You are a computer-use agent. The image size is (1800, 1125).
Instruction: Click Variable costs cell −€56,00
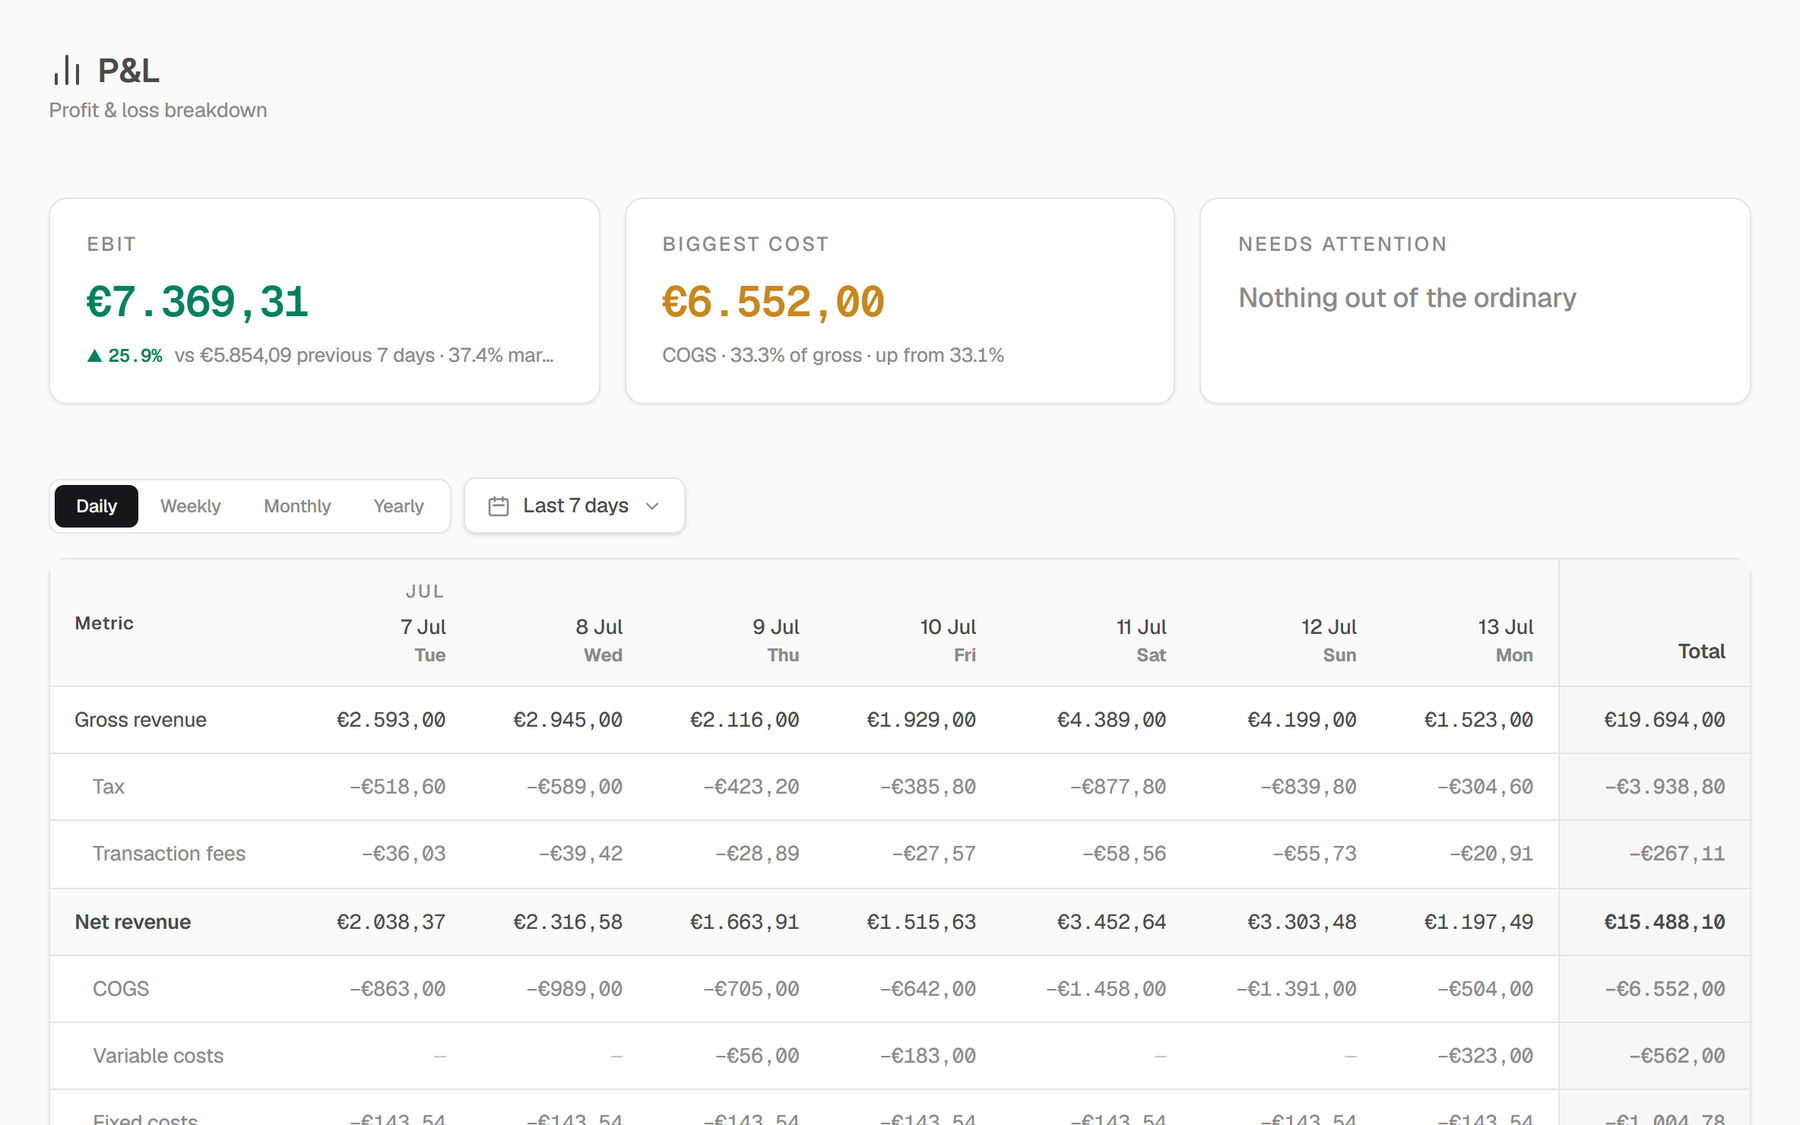click(x=756, y=1056)
